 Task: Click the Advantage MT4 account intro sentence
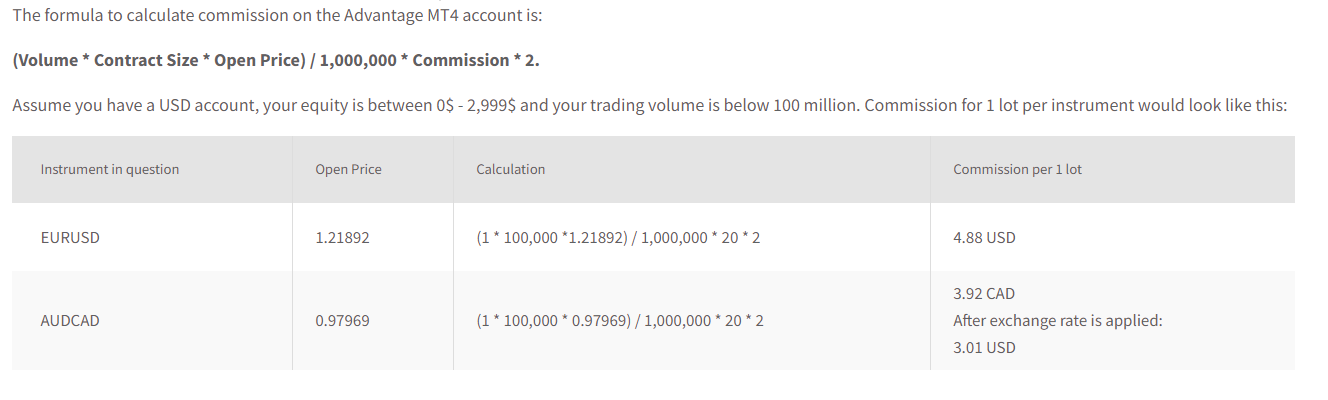[x=277, y=16]
